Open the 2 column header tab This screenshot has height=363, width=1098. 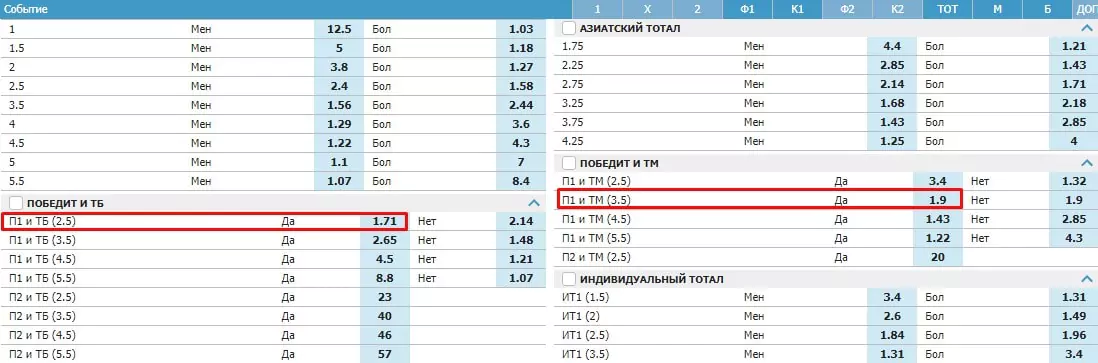click(697, 9)
